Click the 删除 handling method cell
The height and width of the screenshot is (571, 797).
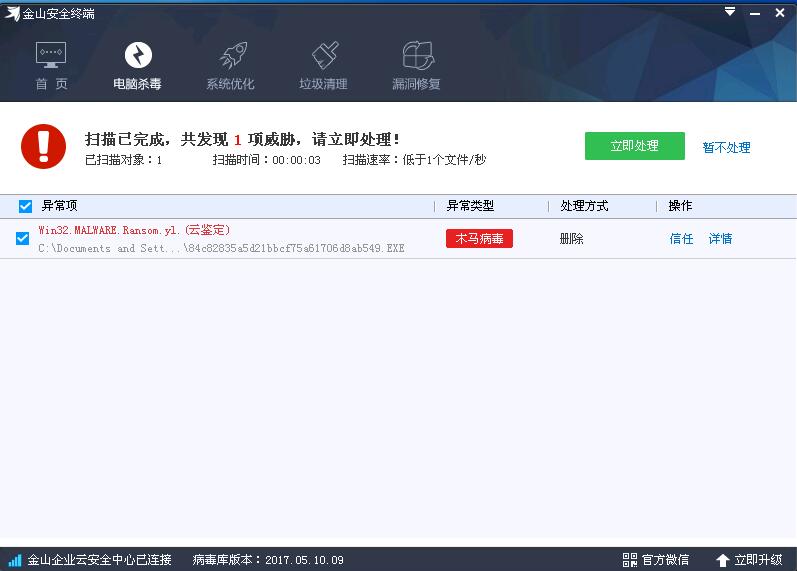571,238
